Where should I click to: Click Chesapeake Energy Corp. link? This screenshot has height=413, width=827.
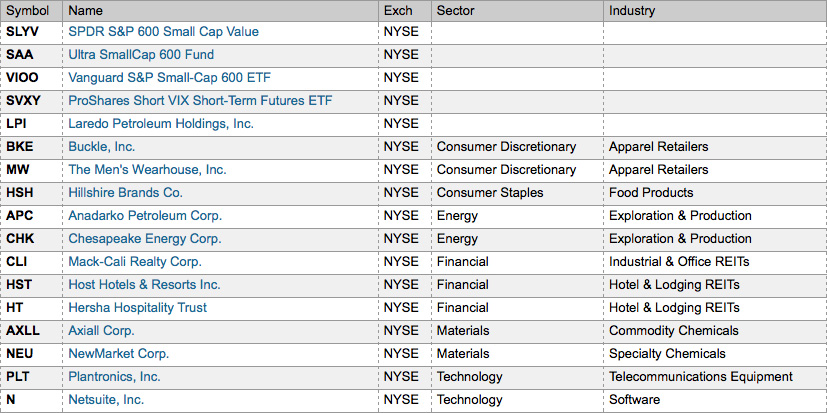click(144, 239)
